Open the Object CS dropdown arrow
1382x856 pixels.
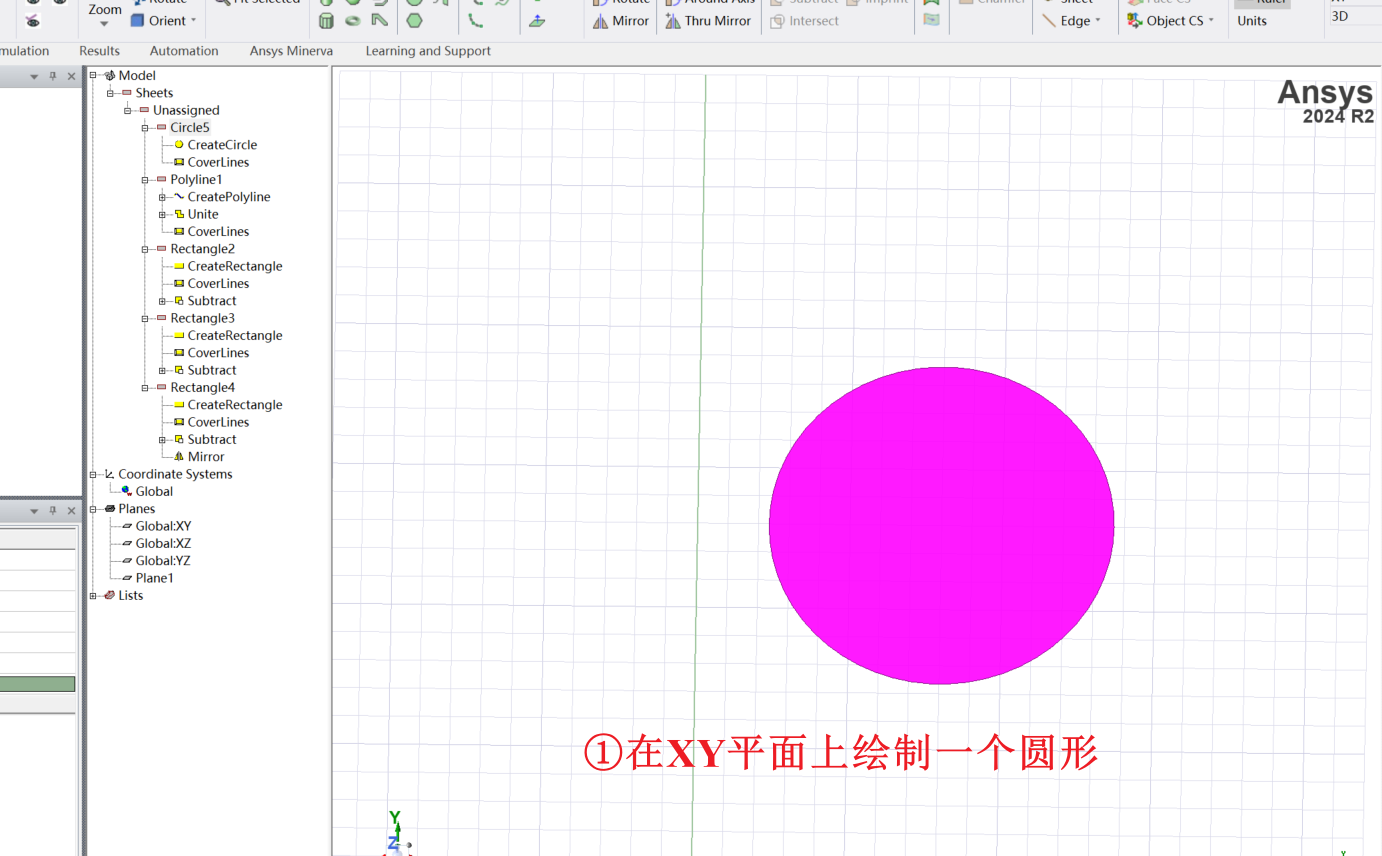[x=1211, y=21]
